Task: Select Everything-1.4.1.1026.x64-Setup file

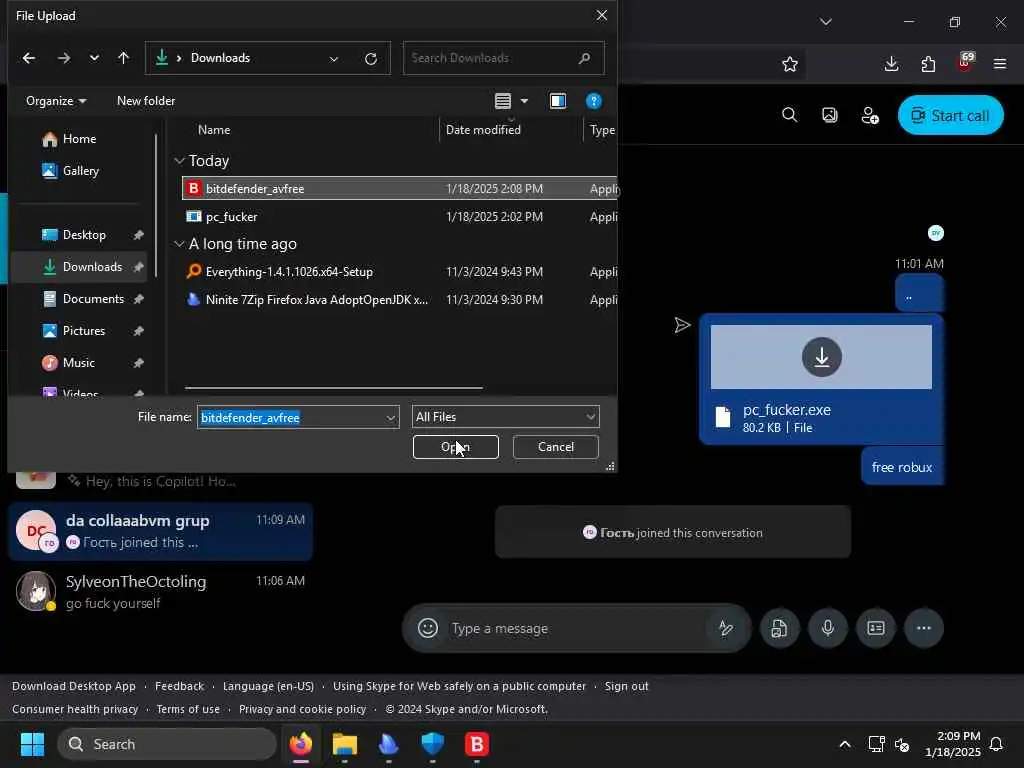Action: tap(400, 272)
